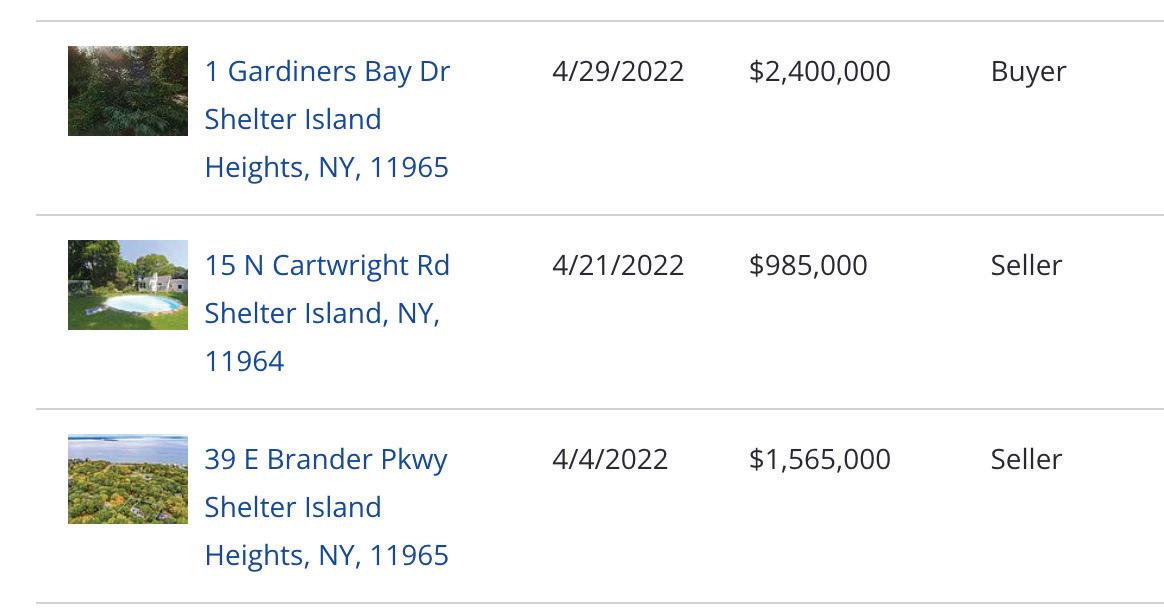
Task: Follow the 1 Gardiners Bay Dr address link
Action: pos(327,119)
